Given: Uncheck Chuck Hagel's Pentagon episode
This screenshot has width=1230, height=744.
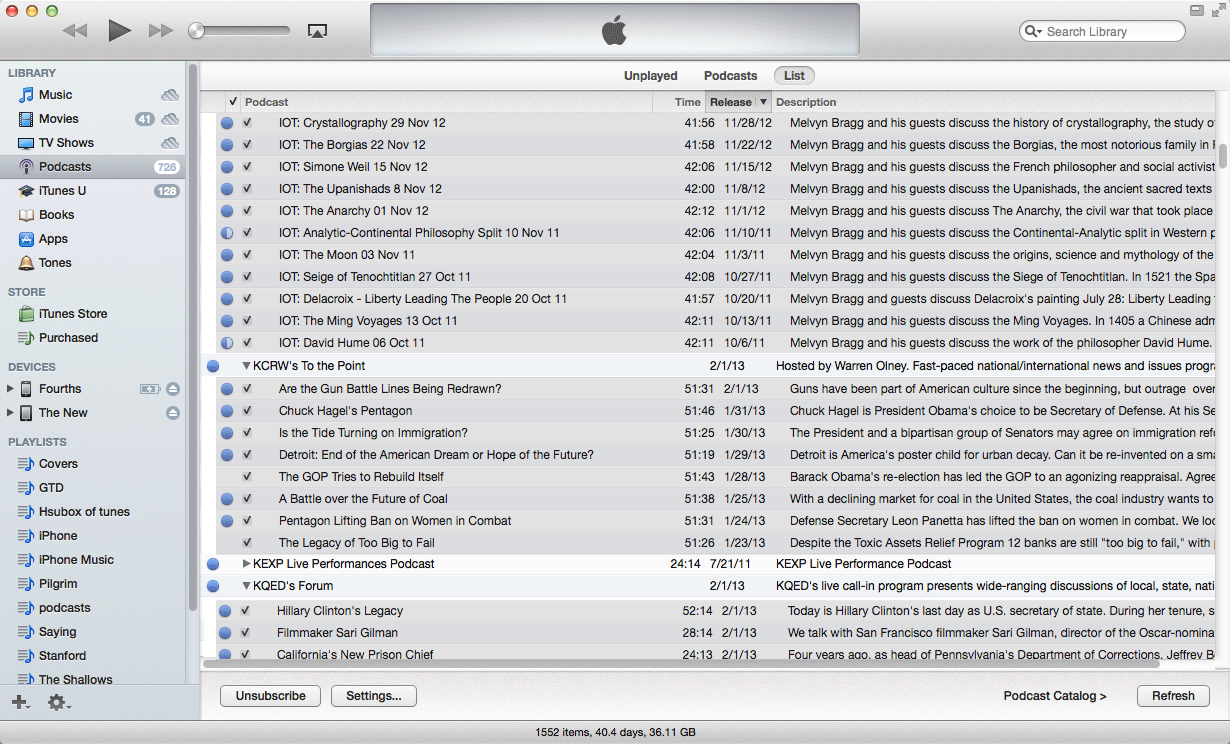Looking at the screenshot, I should click(x=247, y=411).
